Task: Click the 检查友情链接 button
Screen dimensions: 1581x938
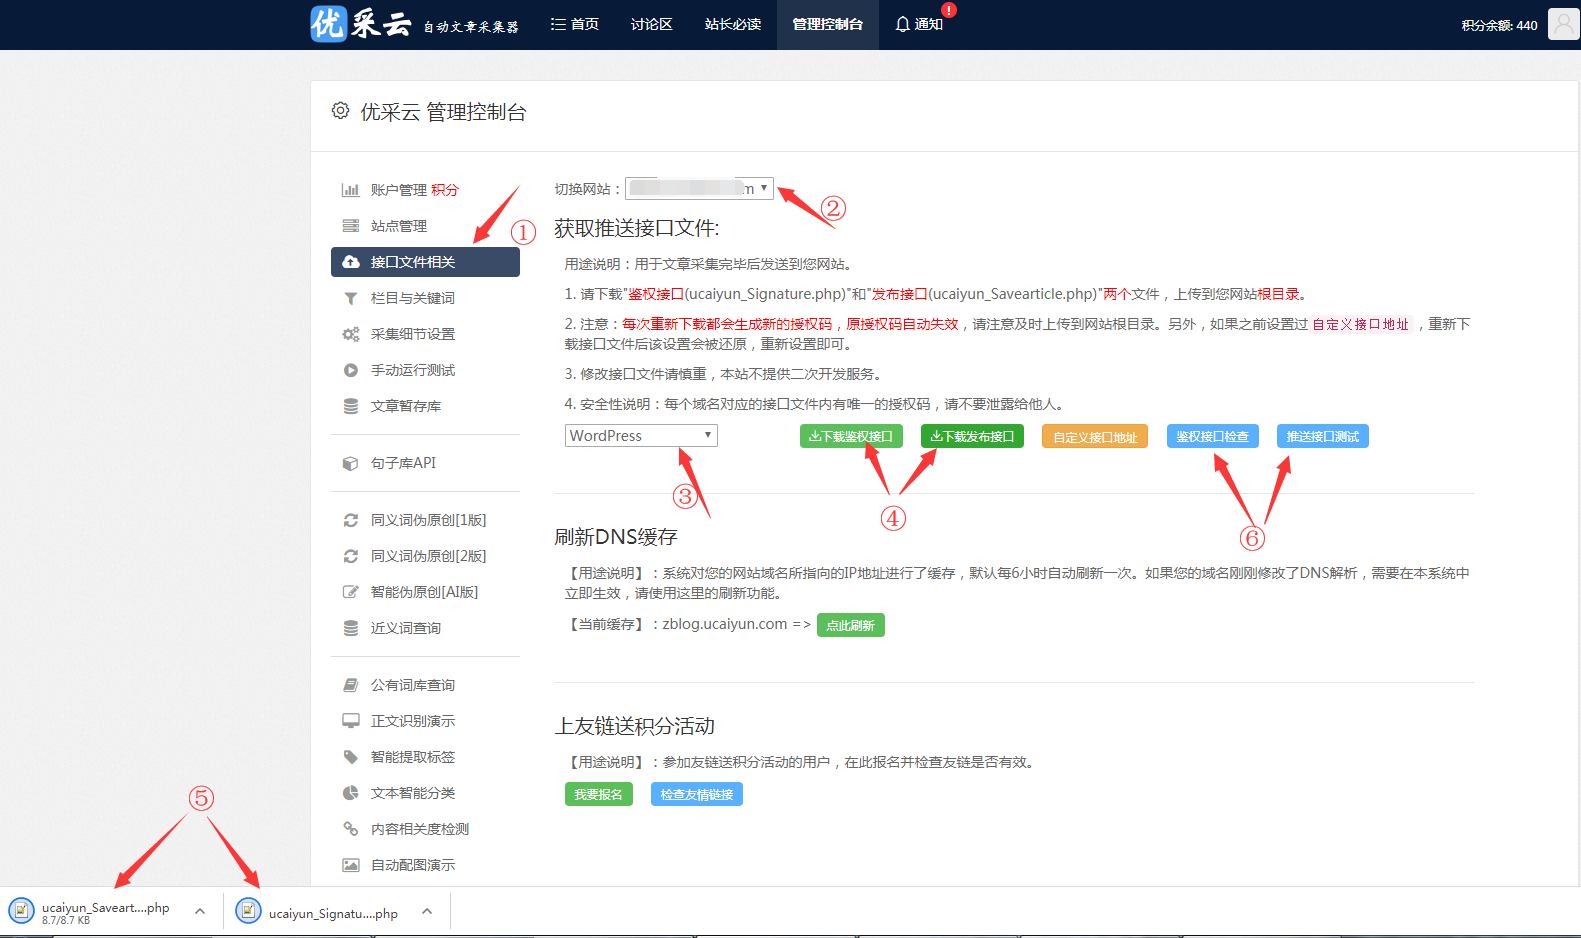Action: 696,794
